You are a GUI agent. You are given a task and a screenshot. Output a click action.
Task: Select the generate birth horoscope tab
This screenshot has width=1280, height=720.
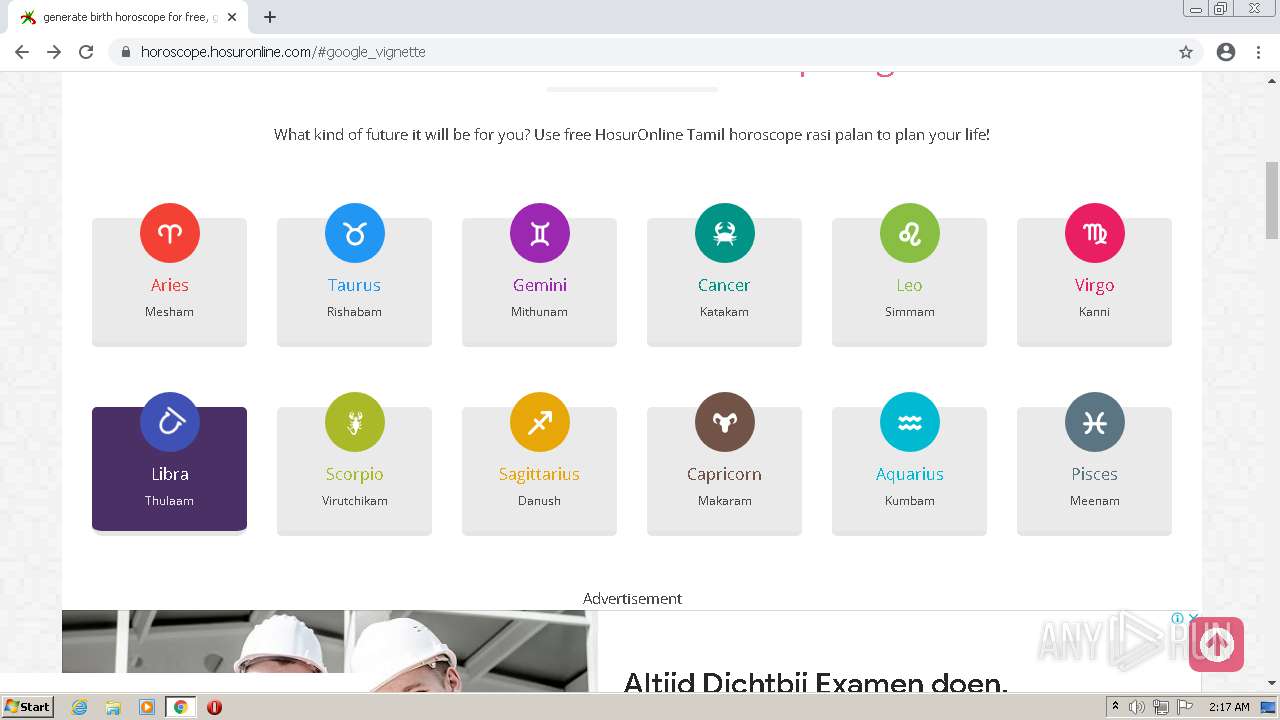[128, 17]
